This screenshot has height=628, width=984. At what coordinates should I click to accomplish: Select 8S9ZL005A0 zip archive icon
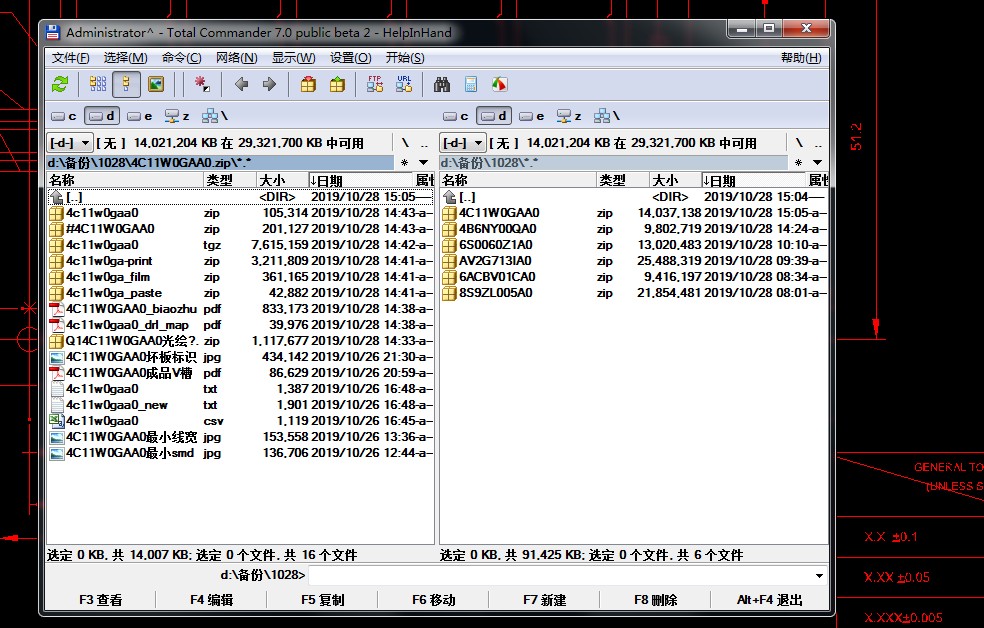click(449, 293)
